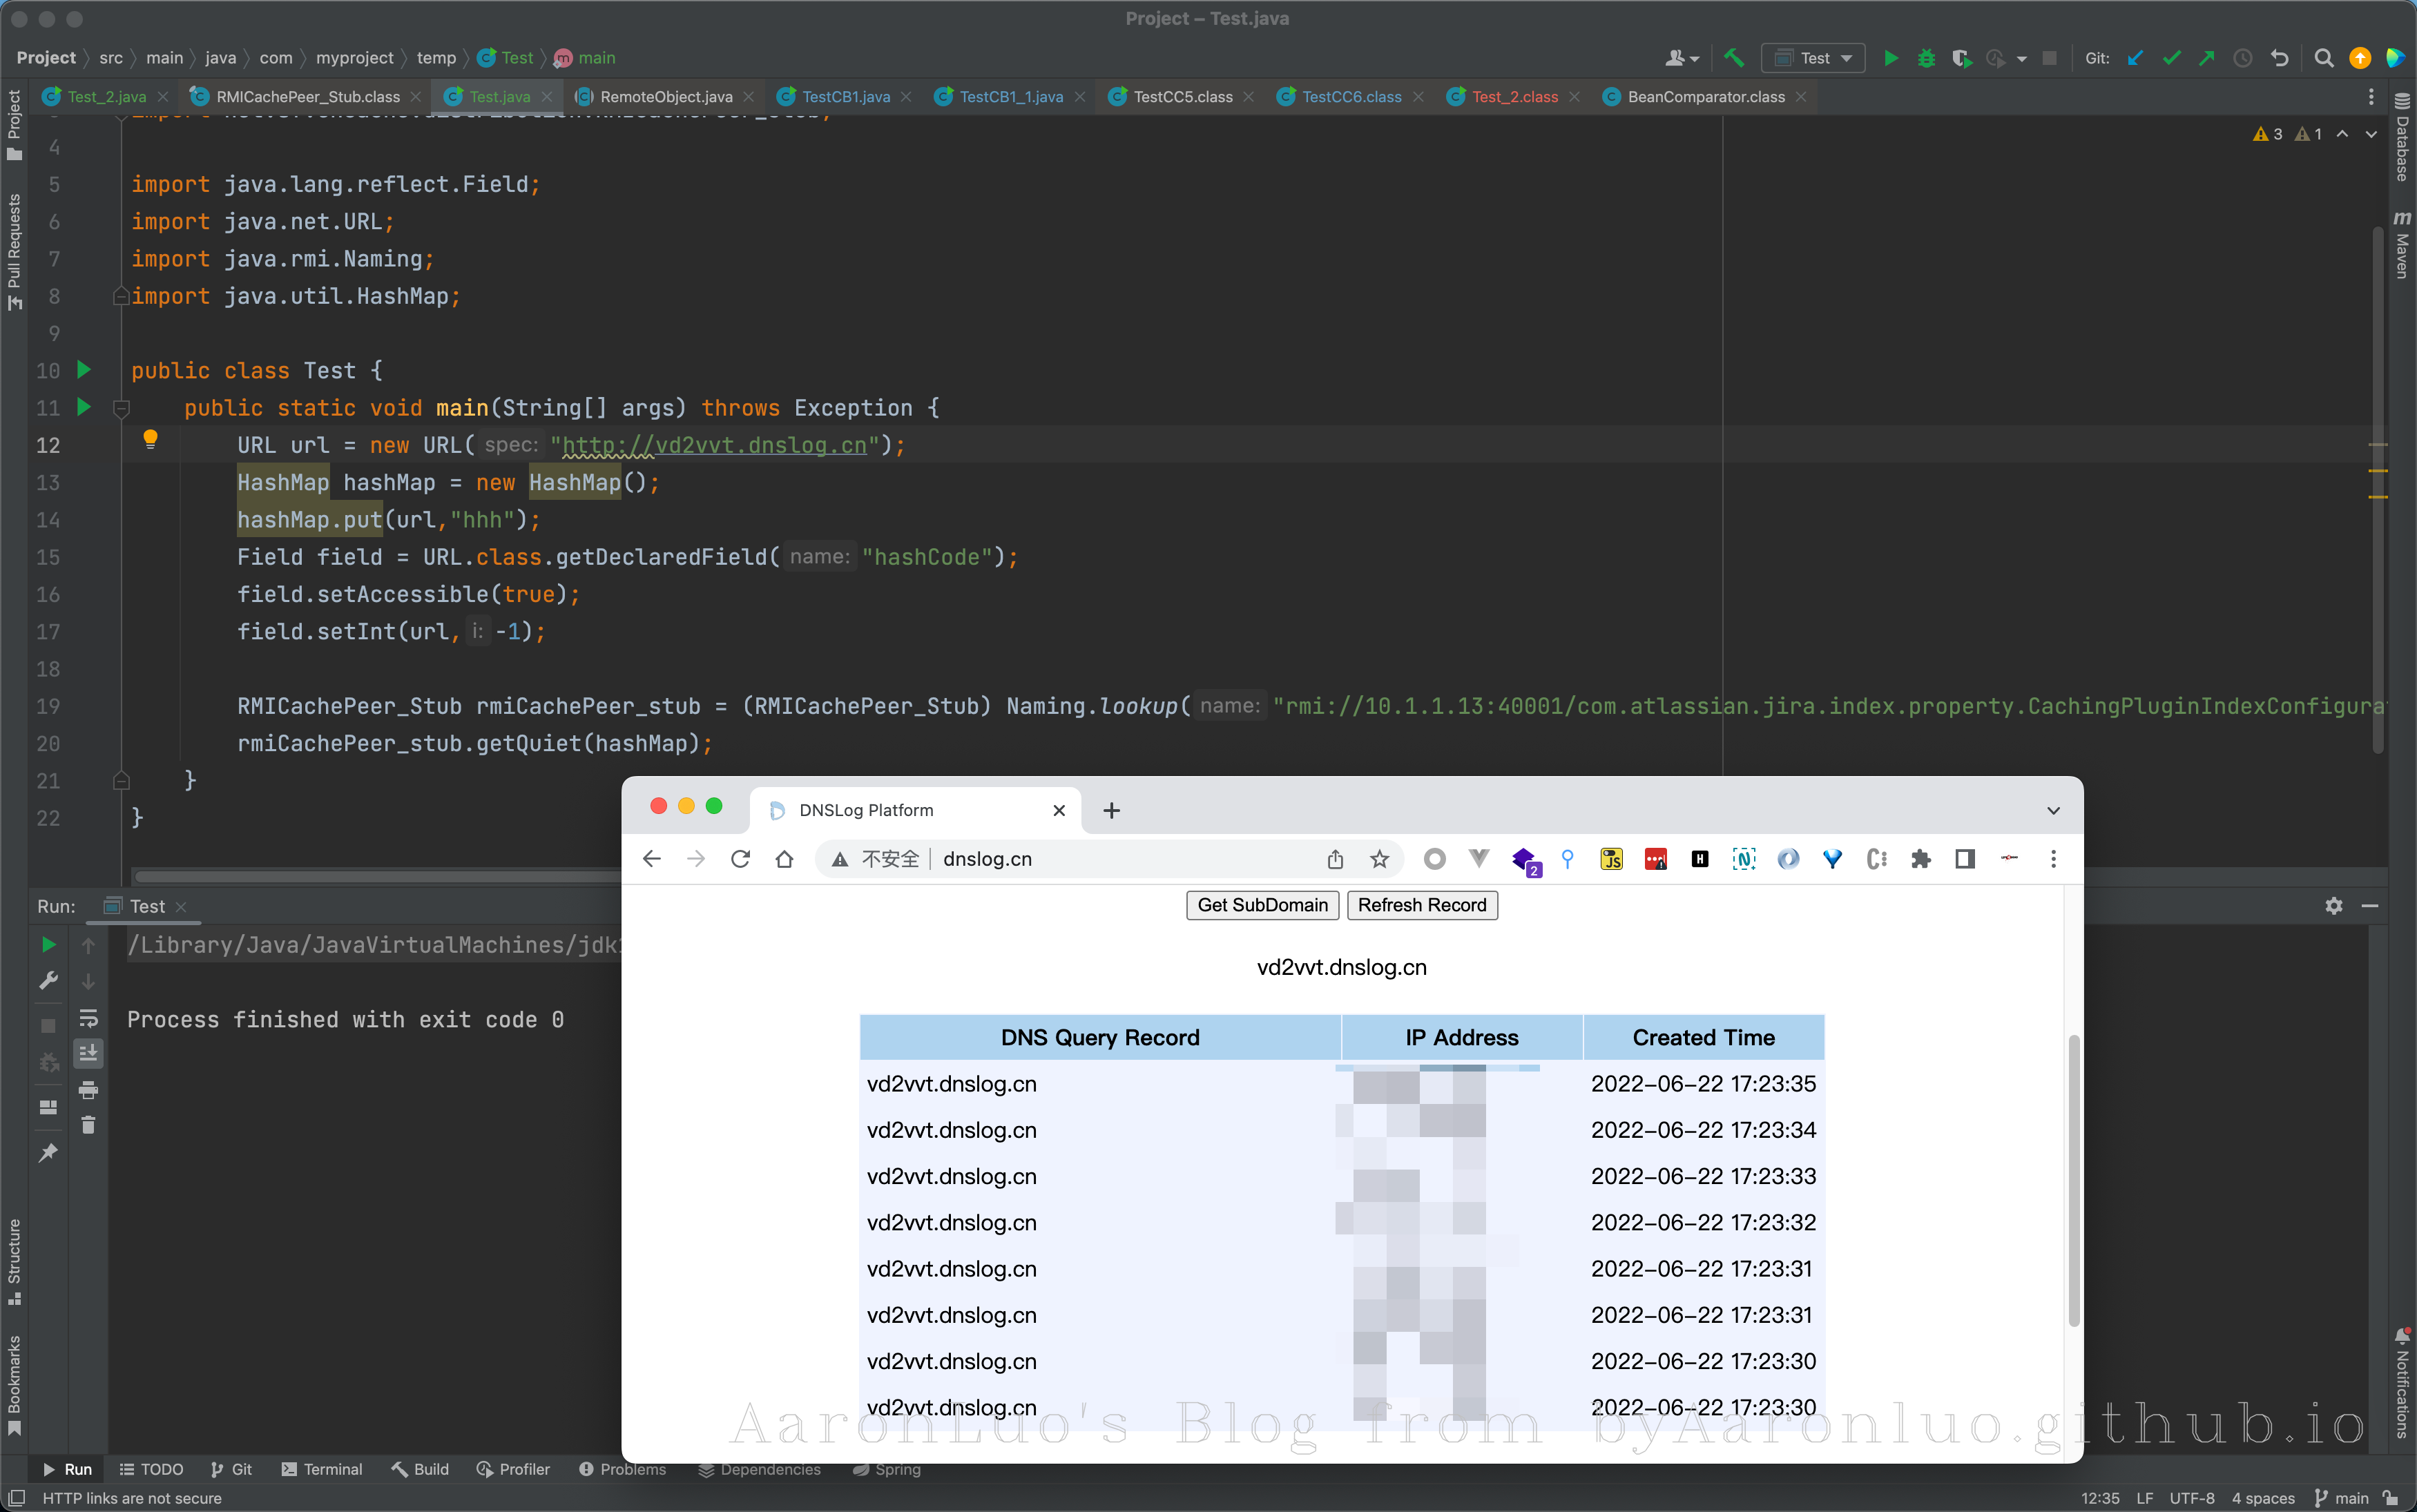Toggle browser side panel icon

coord(1964,859)
